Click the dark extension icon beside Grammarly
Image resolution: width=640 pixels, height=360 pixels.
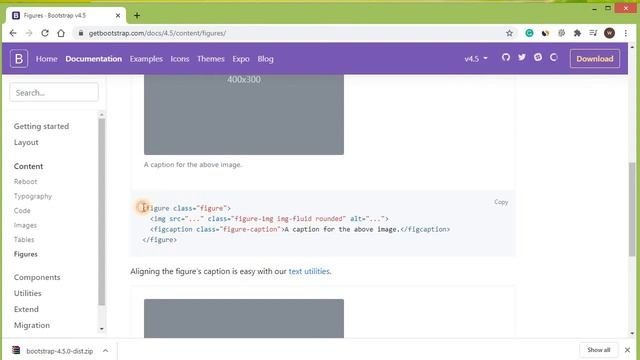(545, 33)
